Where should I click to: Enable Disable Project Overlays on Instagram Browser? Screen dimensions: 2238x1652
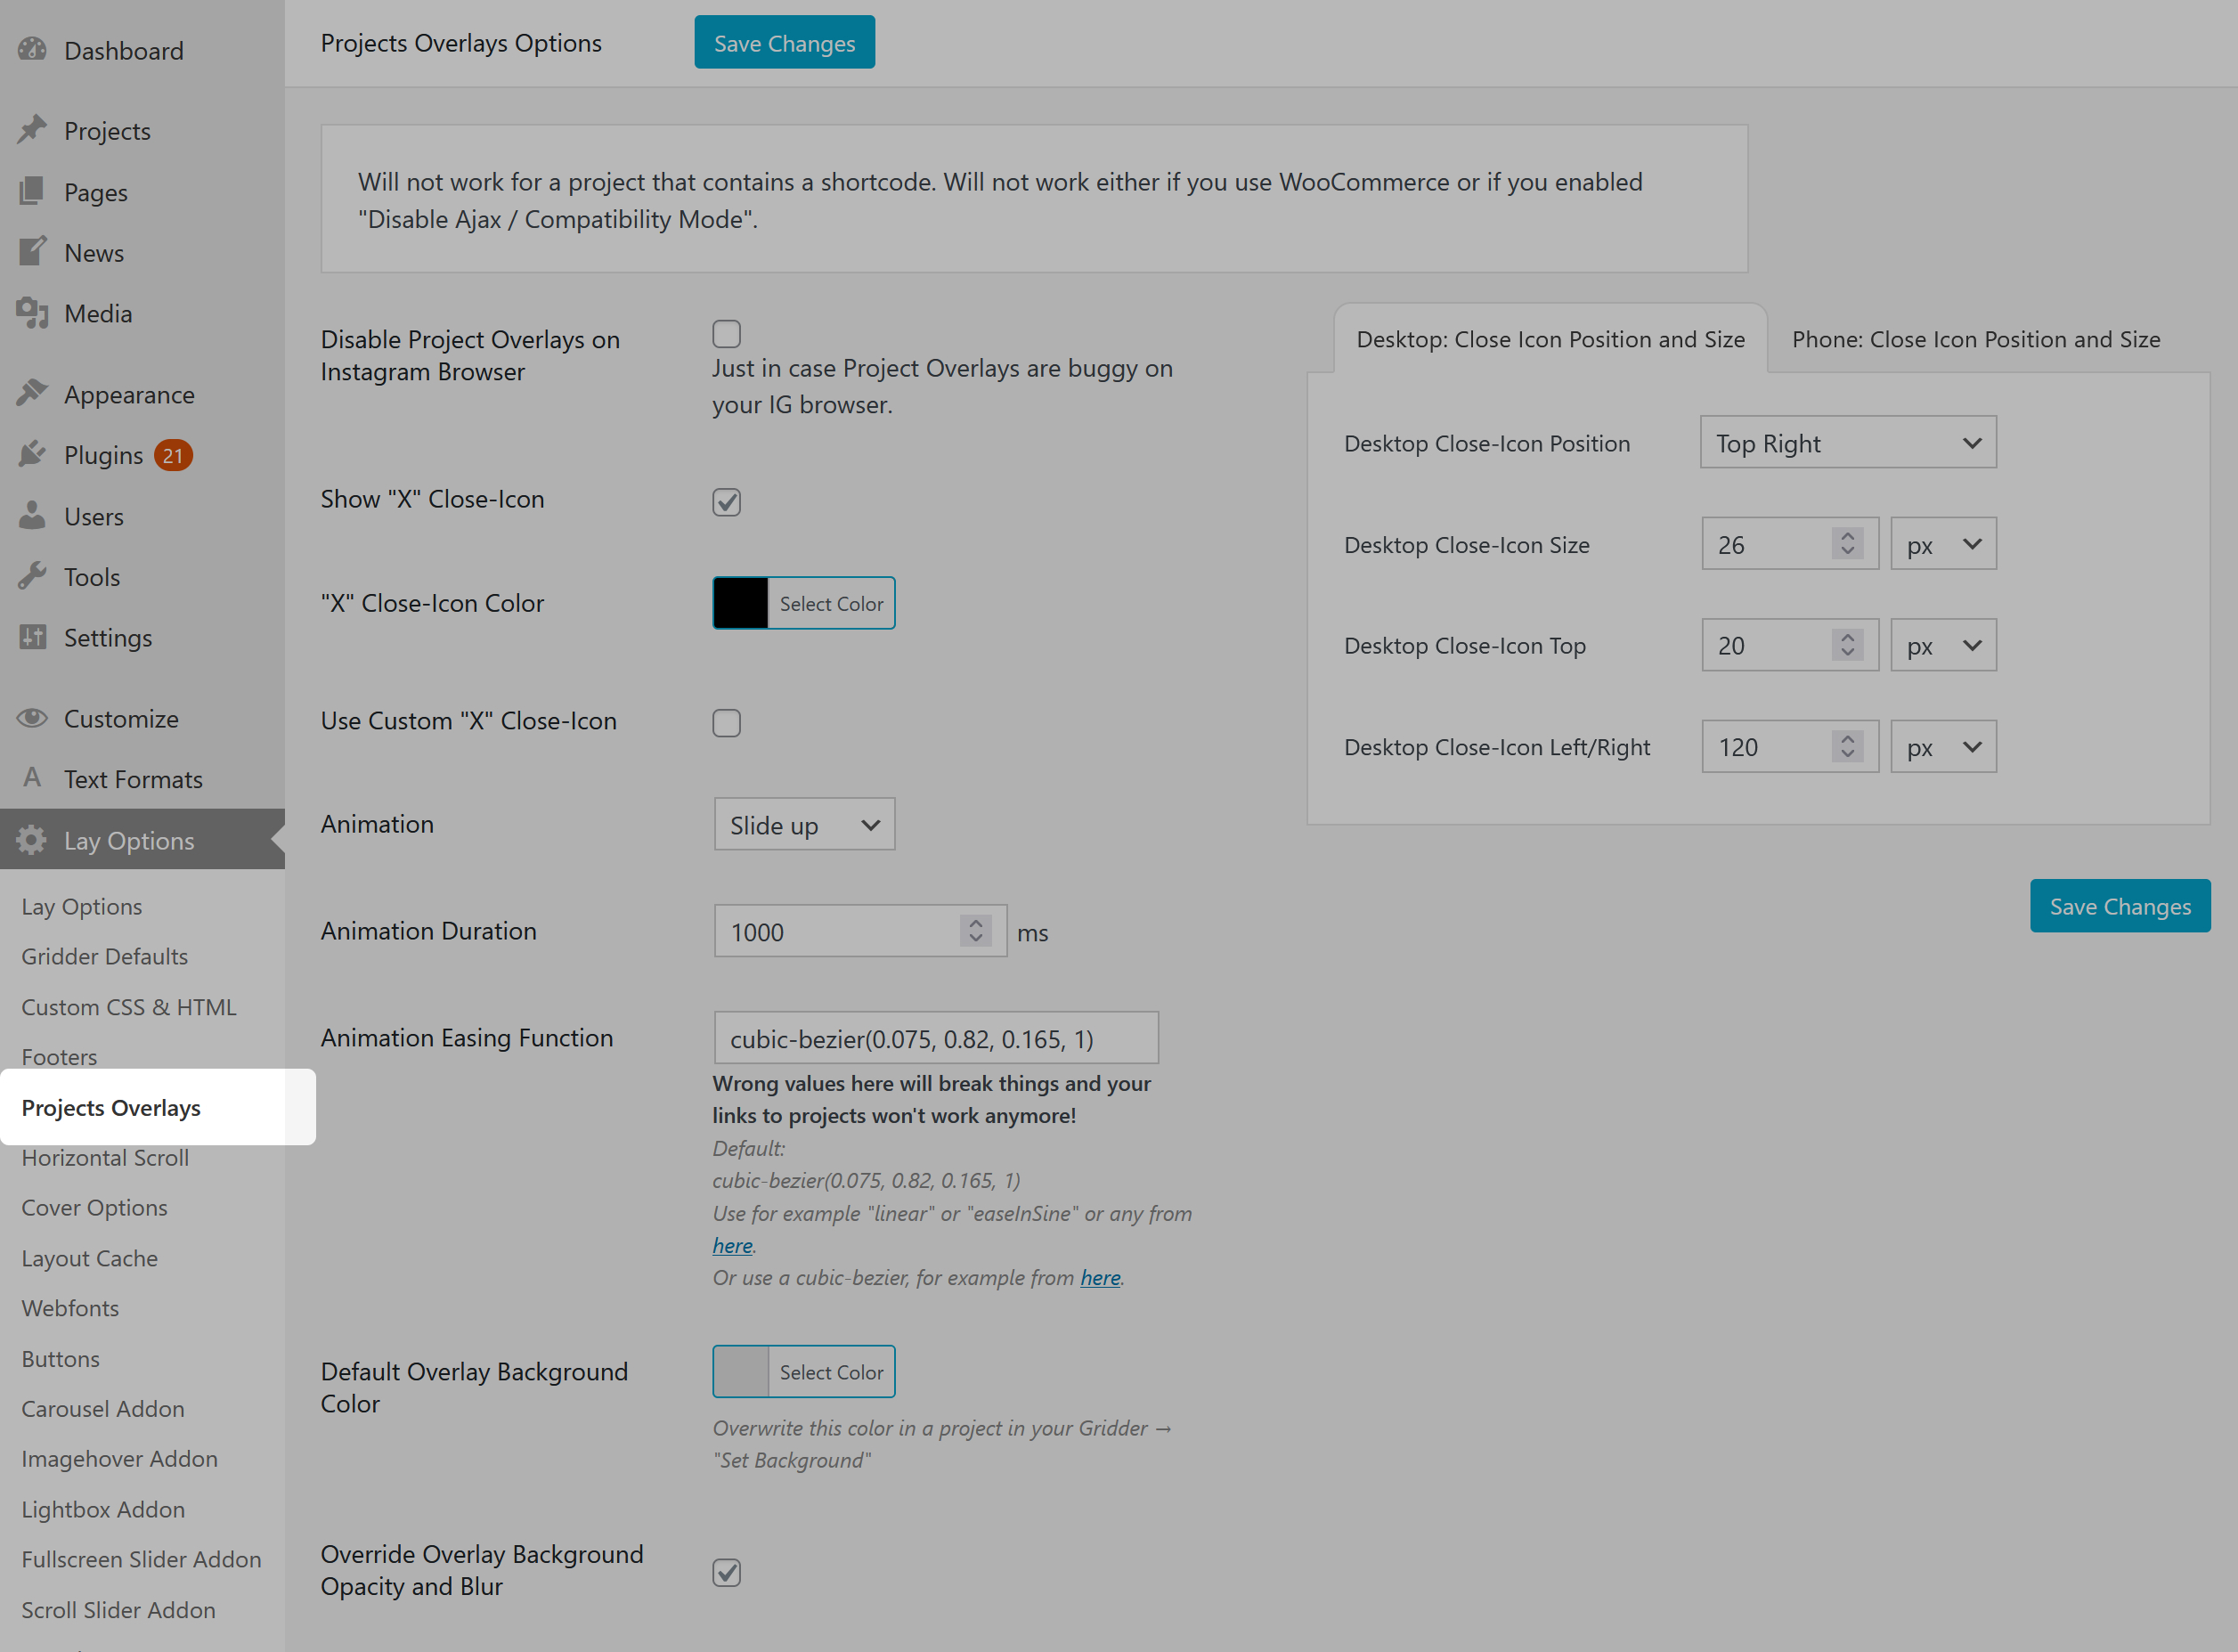pos(727,333)
